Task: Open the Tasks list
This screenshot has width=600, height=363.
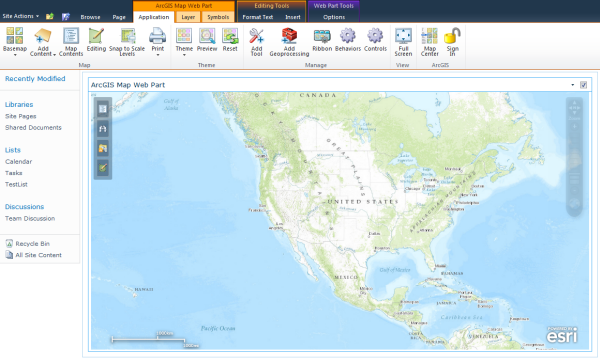Action: click(x=14, y=173)
